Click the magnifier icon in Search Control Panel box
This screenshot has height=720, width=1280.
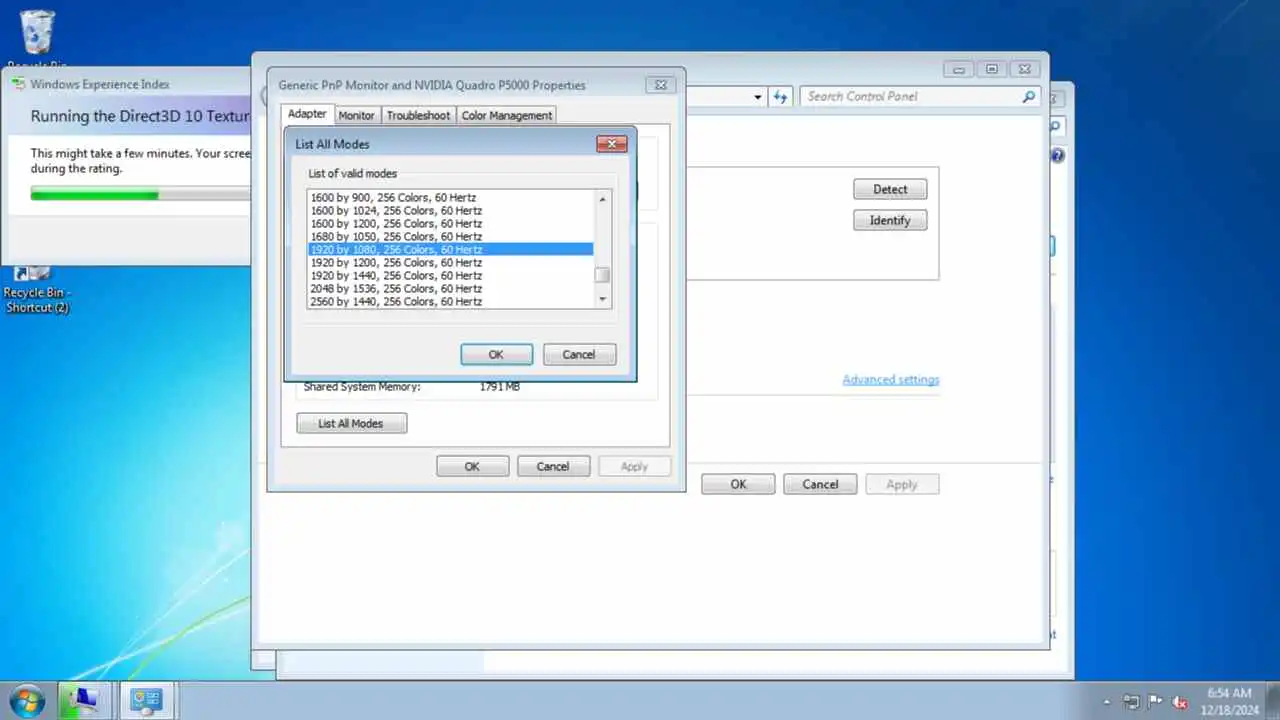point(1028,97)
